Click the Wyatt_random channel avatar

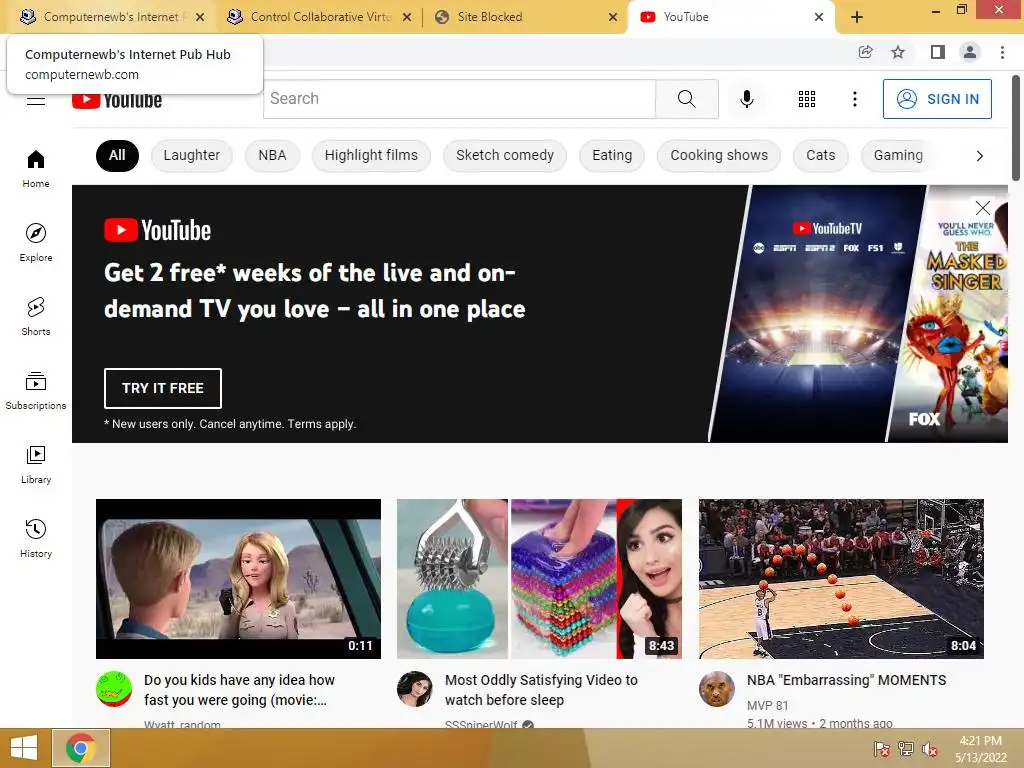tap(114, 689)
